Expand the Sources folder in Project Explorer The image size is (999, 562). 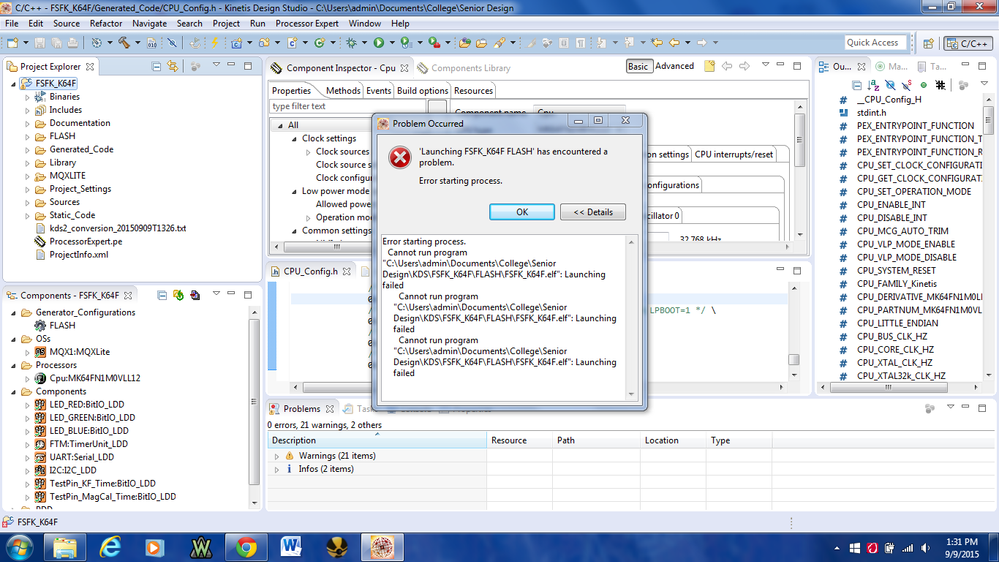[x=27, y=202]
